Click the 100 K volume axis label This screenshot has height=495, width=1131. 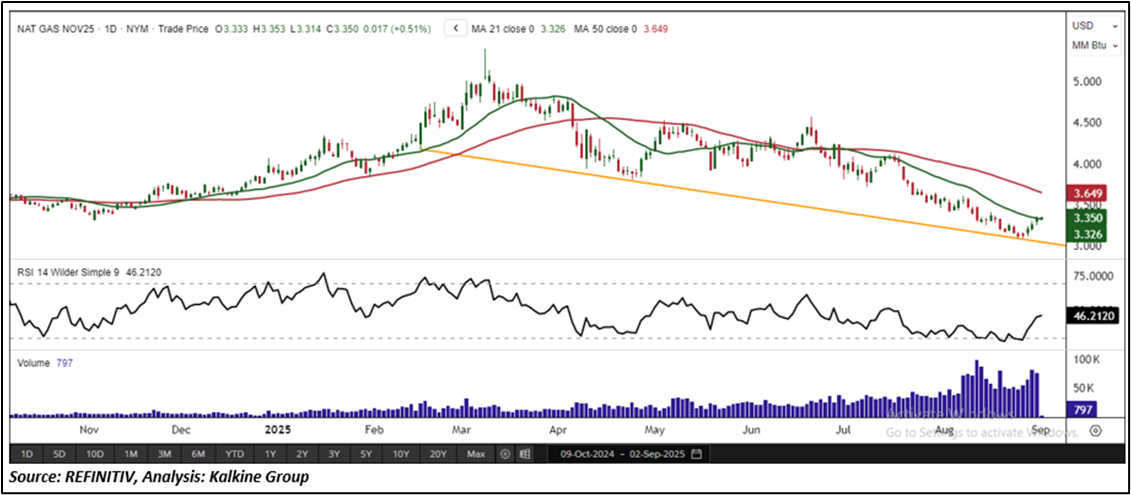(1086, 359)
